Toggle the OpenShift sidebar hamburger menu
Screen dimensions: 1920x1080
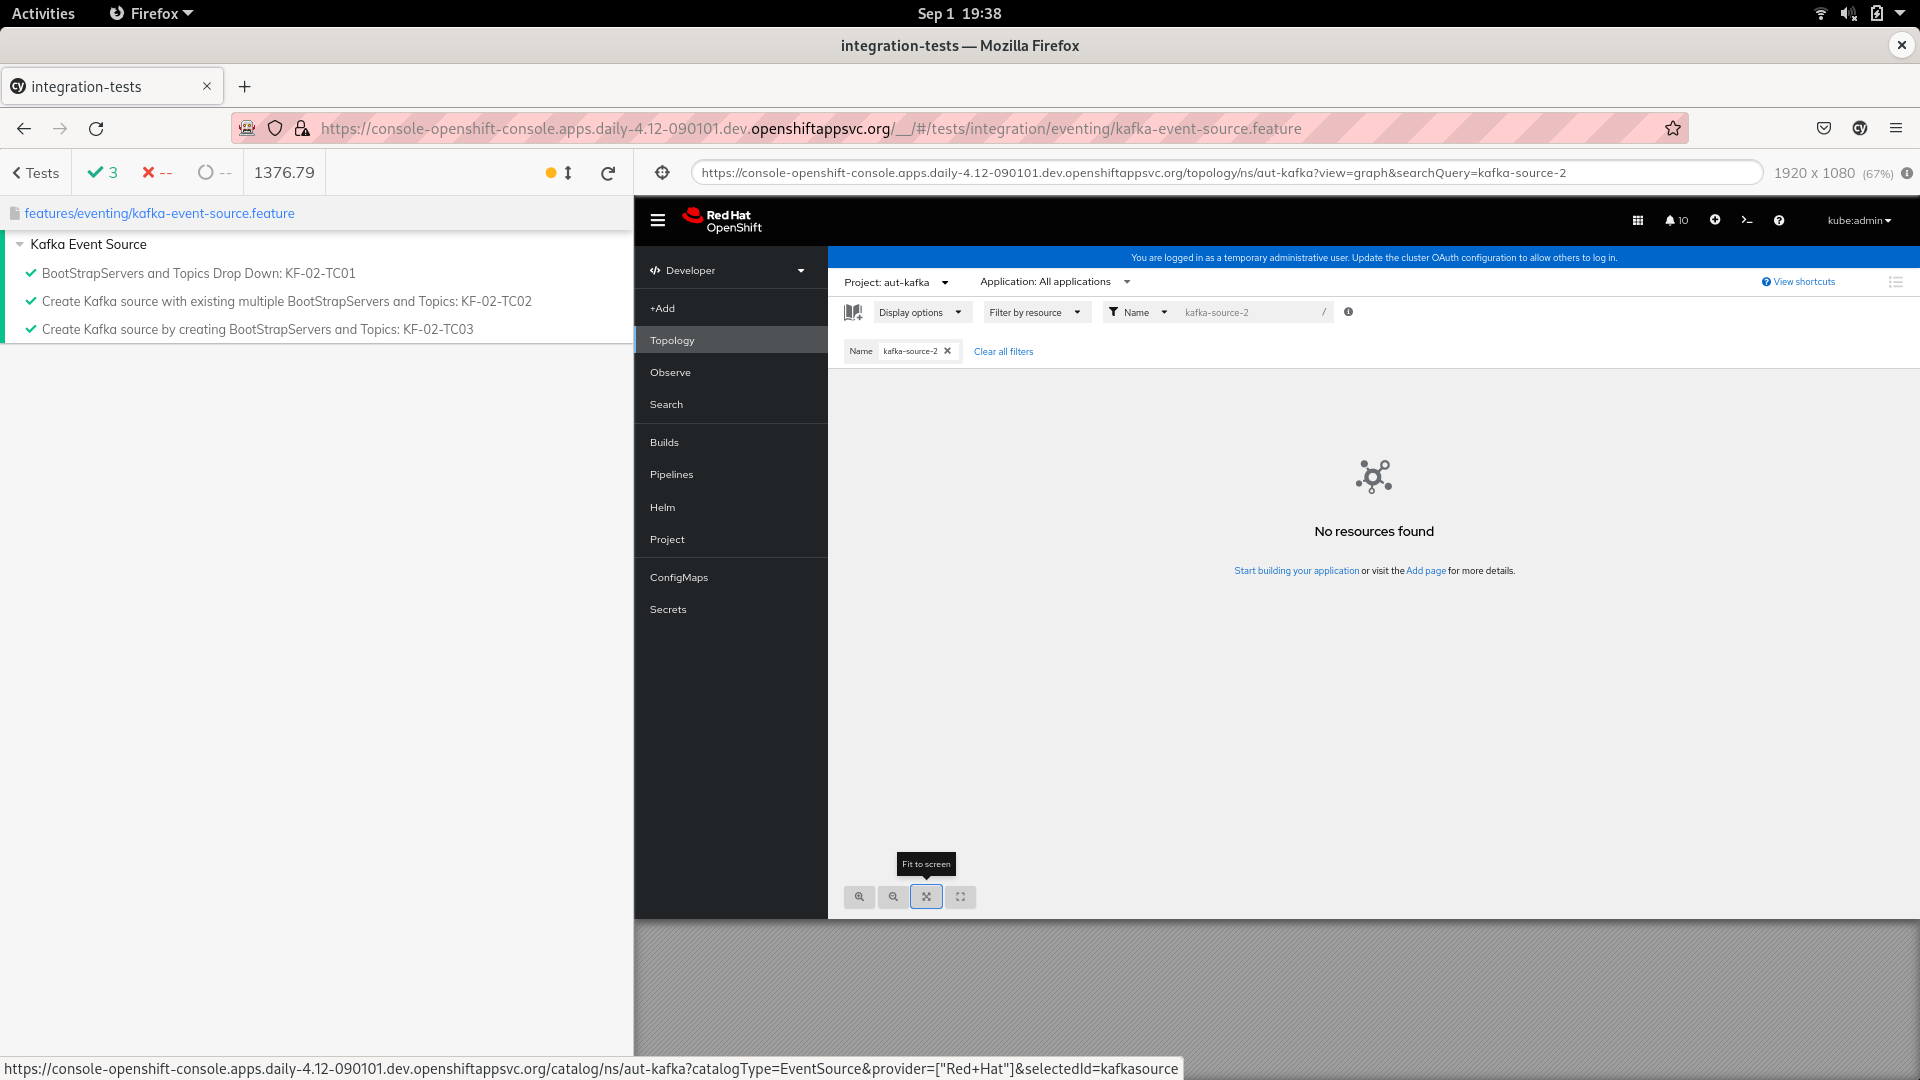pyautogui.click(x=658, y=220)
